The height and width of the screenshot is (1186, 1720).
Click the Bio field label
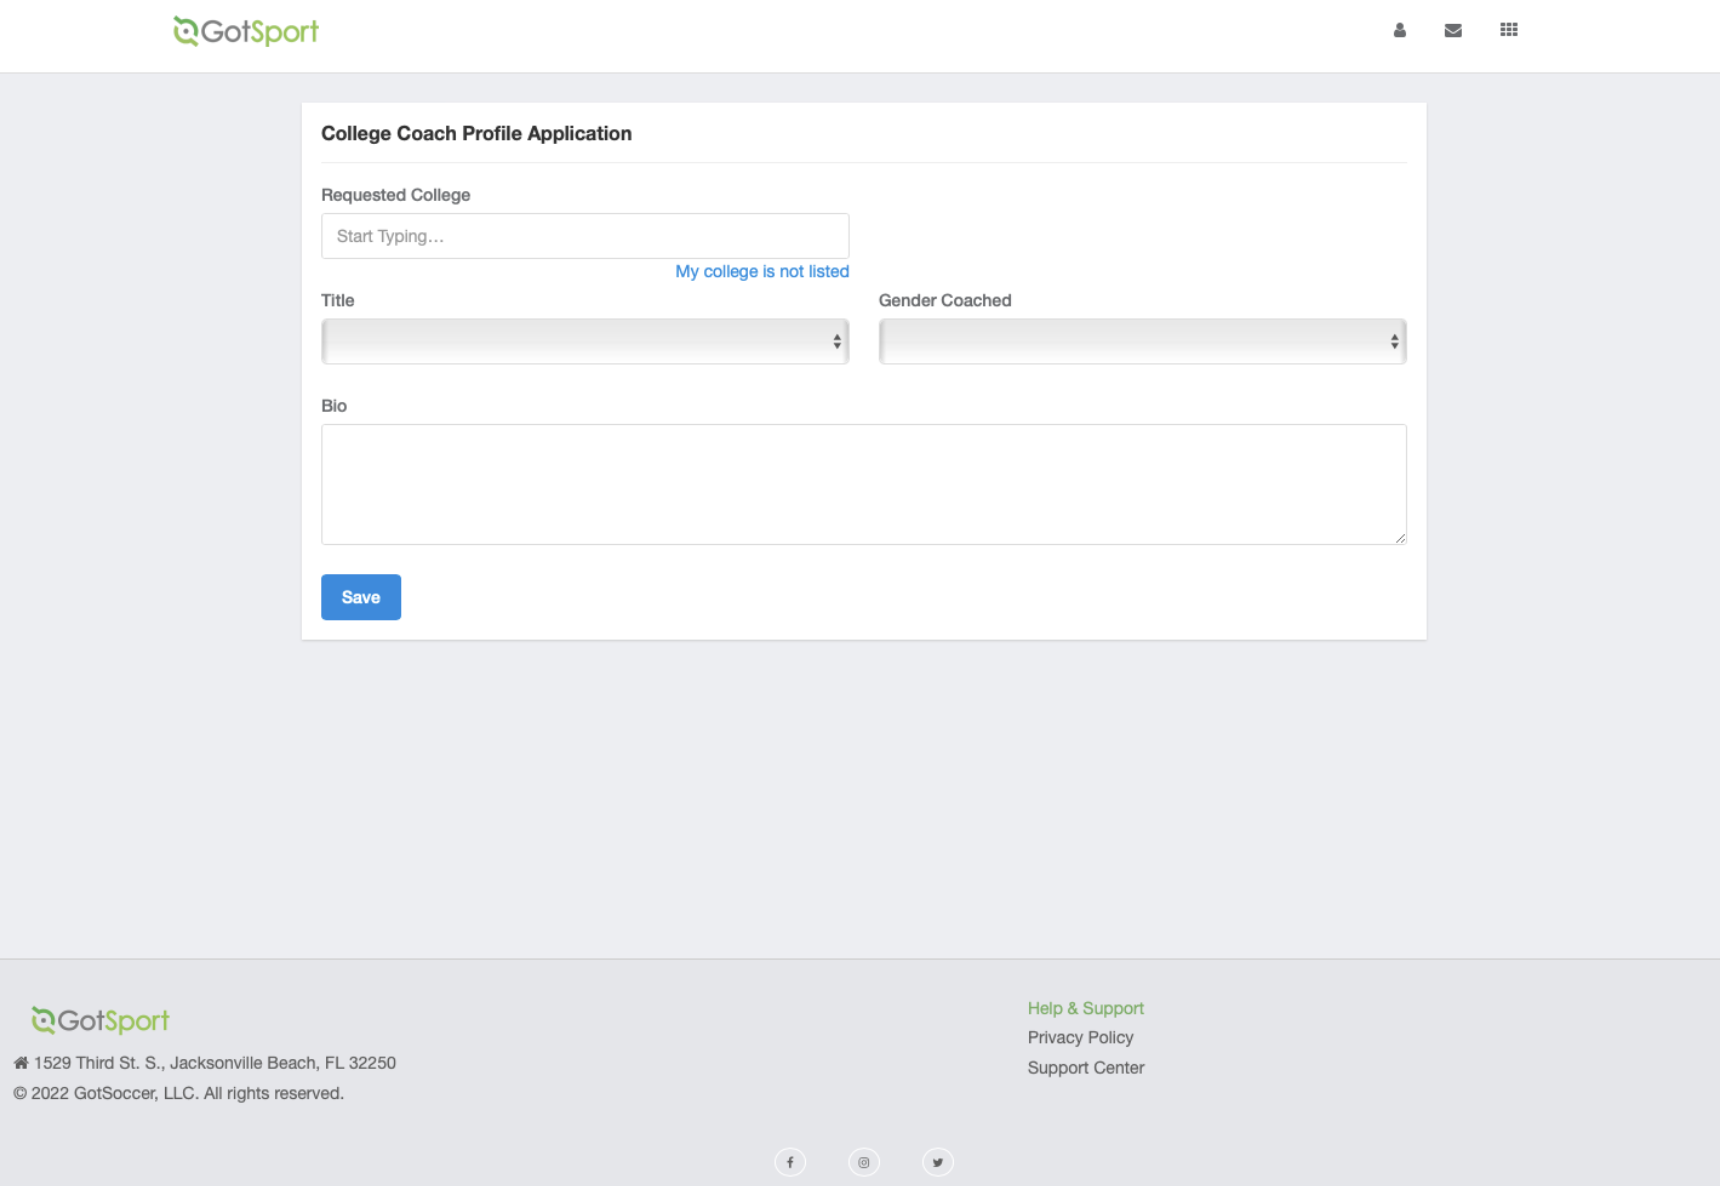[334, 406]
